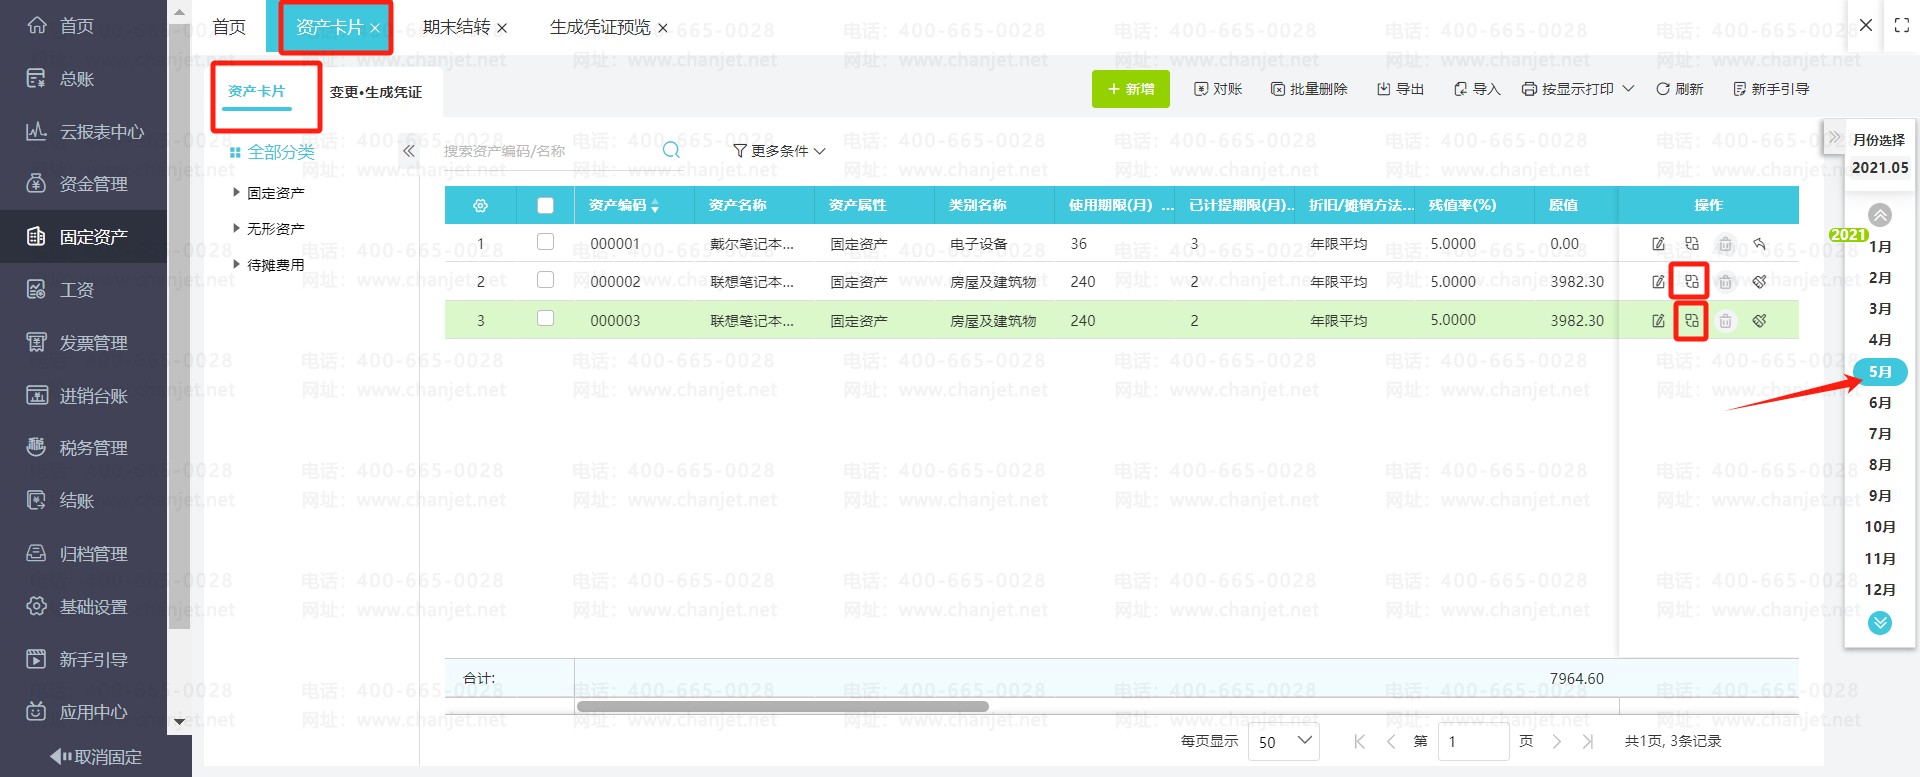Click the copy icon for asset 000002

point(1691,282)
